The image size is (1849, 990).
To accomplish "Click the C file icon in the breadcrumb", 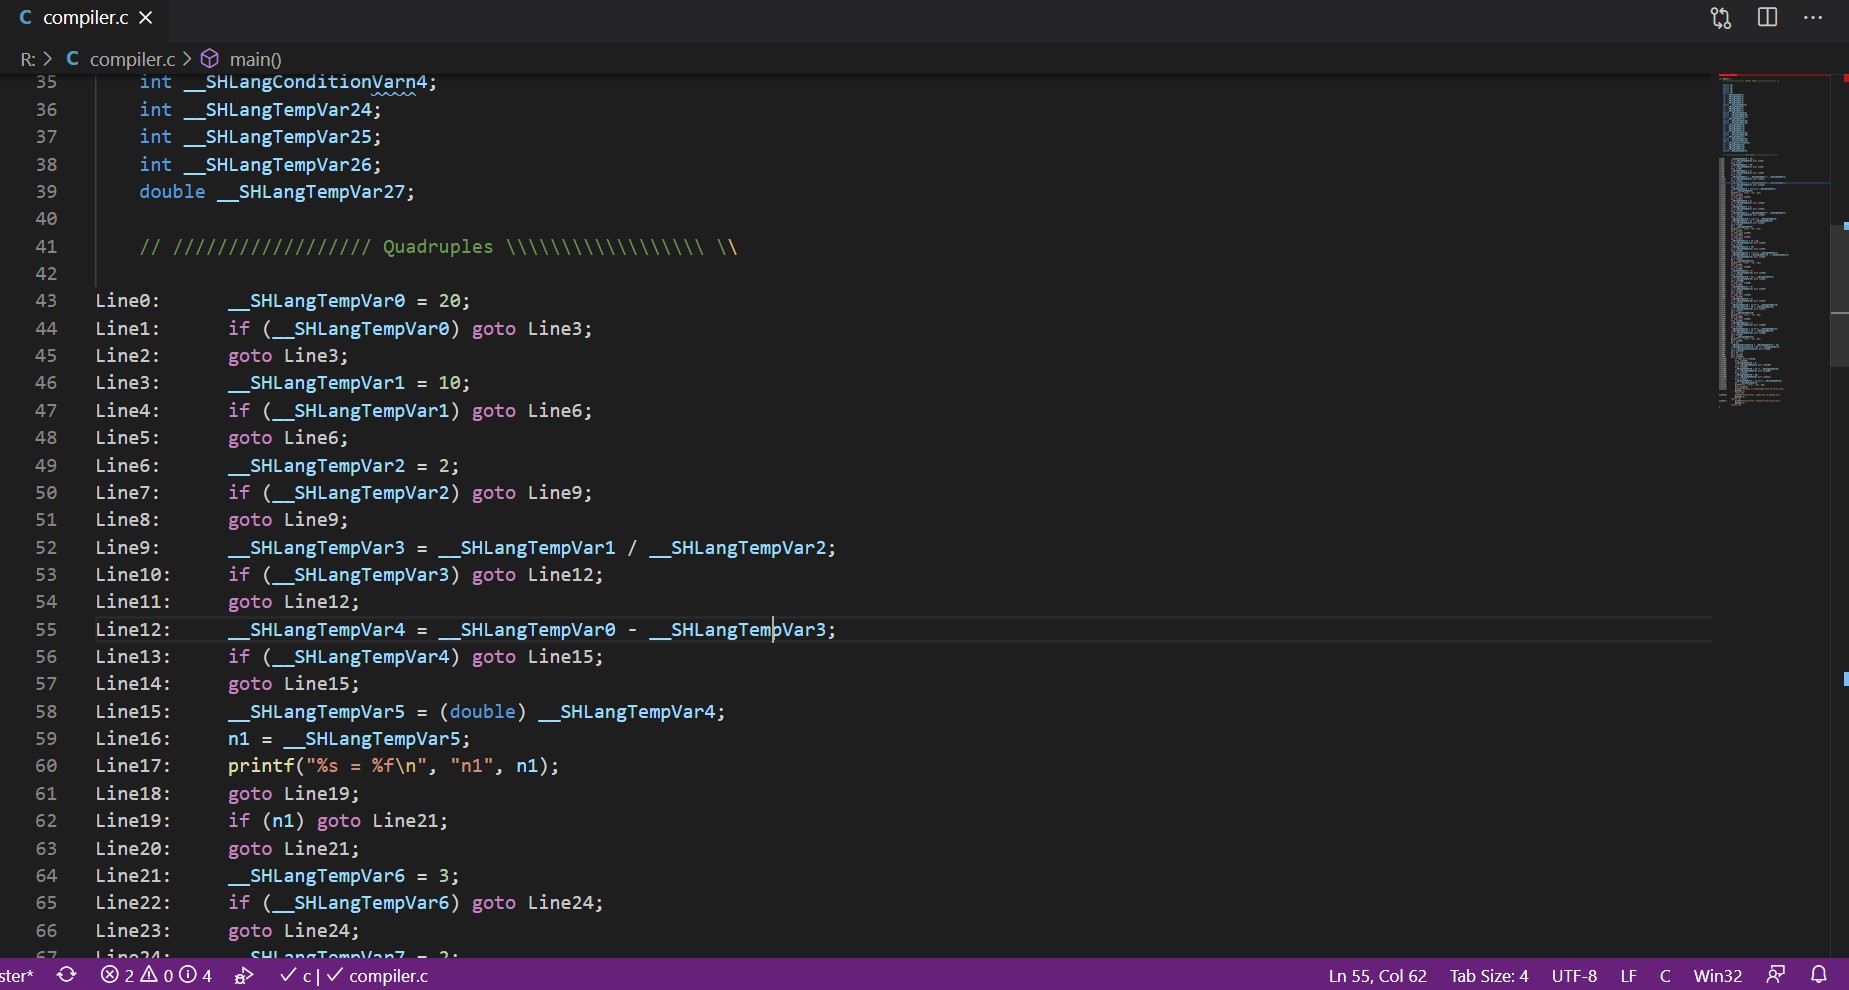I will click(x=72, y=58).
